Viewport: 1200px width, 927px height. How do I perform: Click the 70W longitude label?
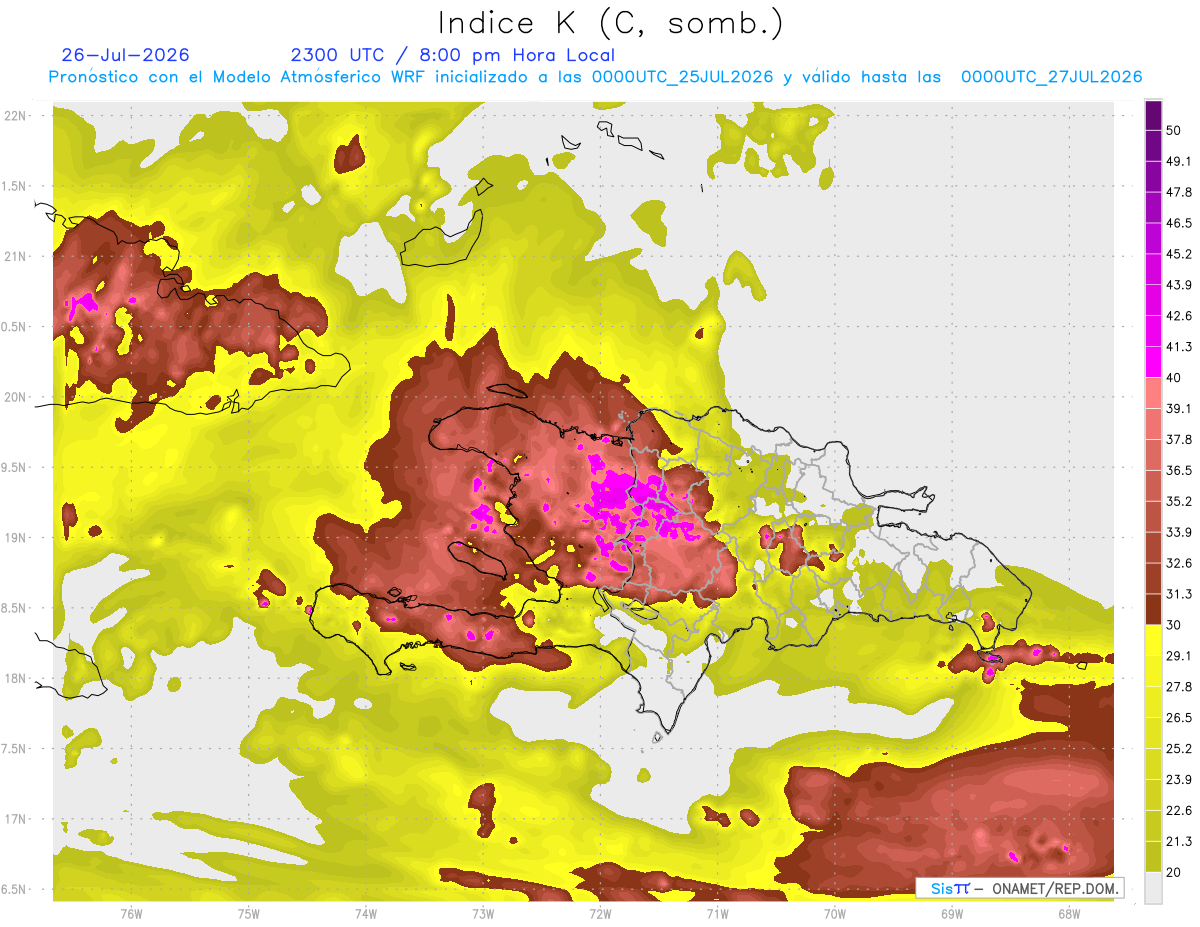835,914
